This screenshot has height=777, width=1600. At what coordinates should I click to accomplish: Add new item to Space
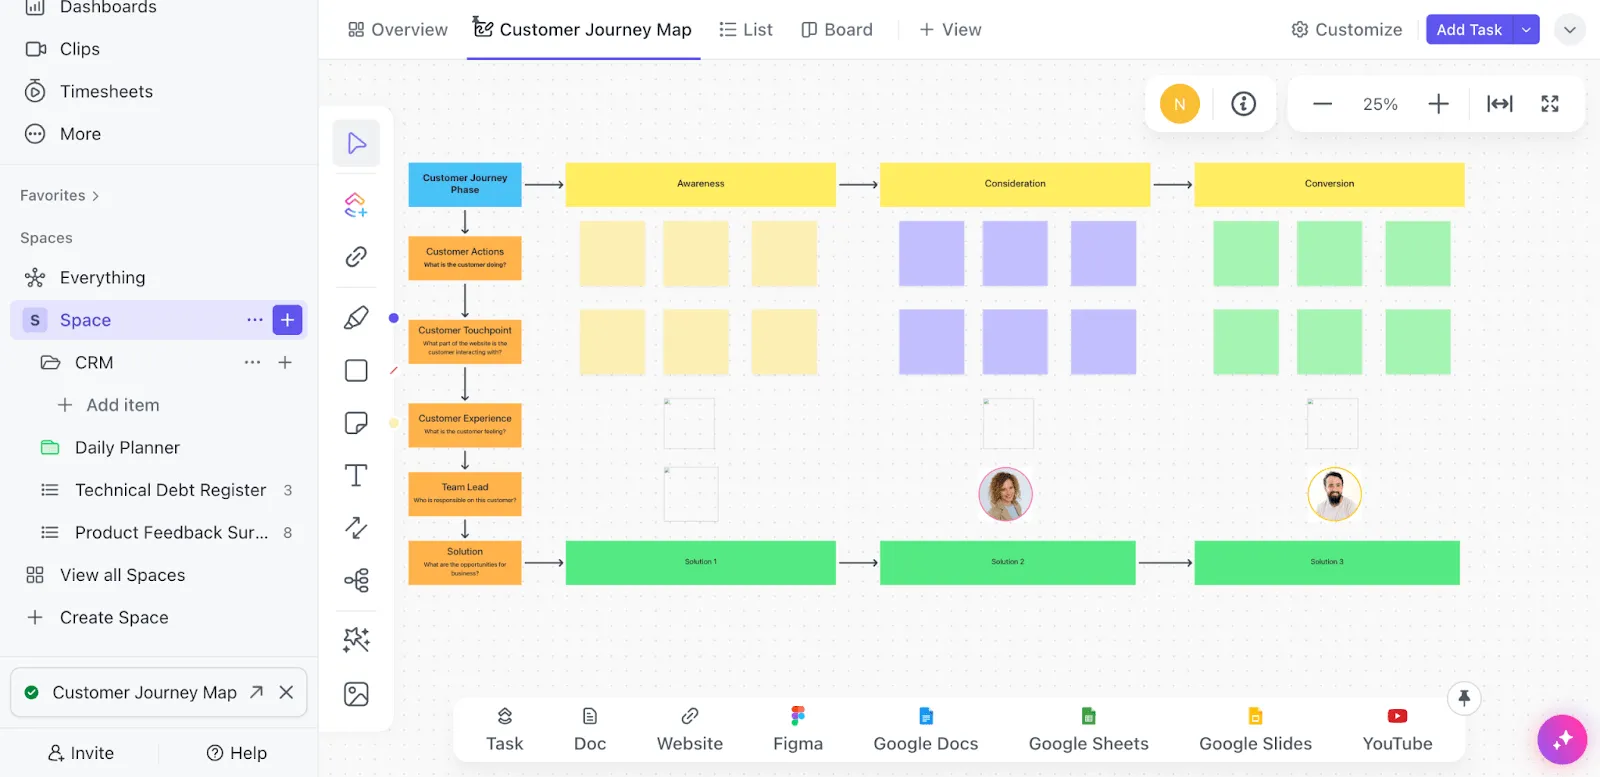(287, 320)
